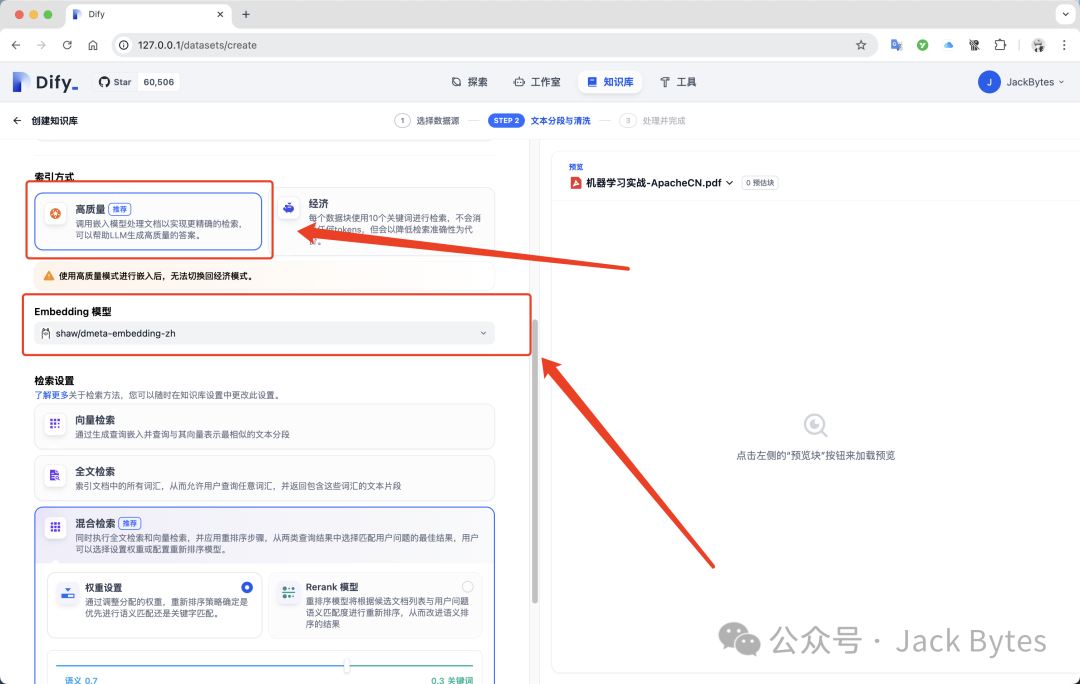Click the 60,506 star count

click(158, 82)
